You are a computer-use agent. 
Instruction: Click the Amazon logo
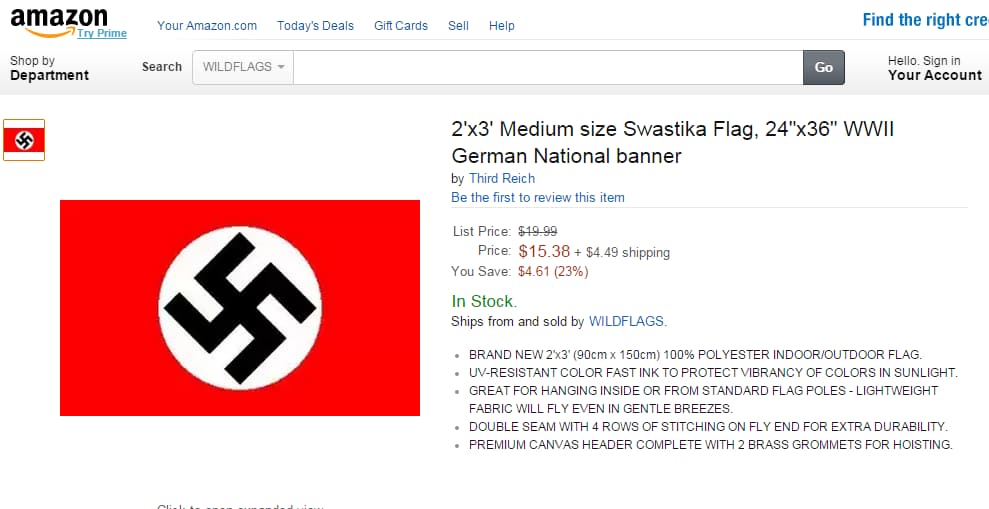(x=58, y=18)
